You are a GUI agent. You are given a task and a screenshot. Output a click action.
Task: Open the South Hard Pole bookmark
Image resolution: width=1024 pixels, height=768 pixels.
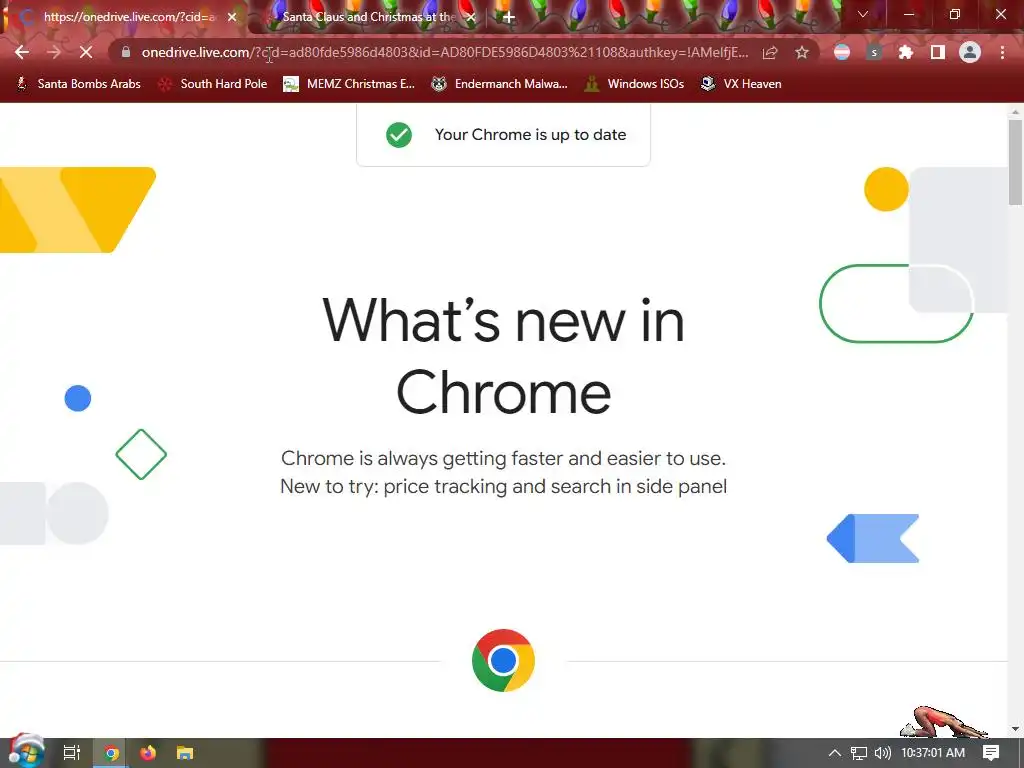coord(213,84)
